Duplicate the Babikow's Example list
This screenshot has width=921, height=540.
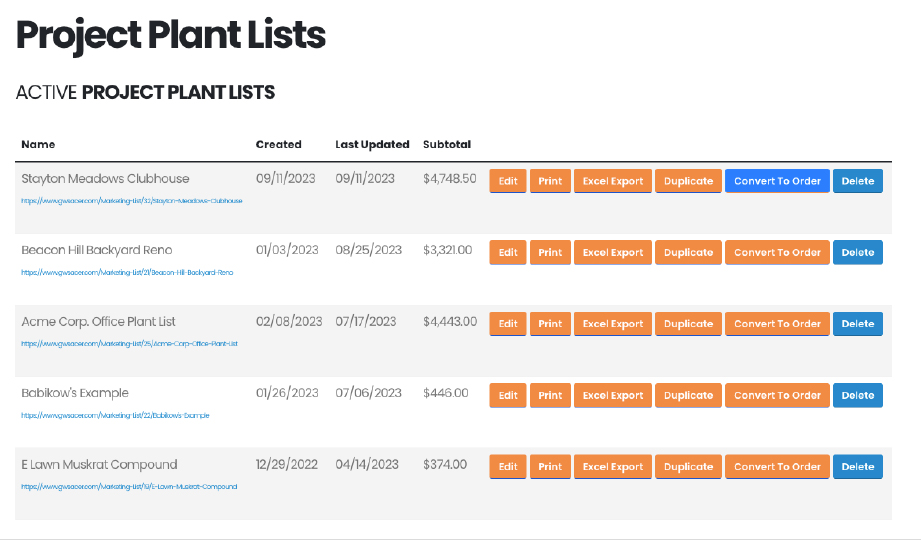click(x=688, y=396)
